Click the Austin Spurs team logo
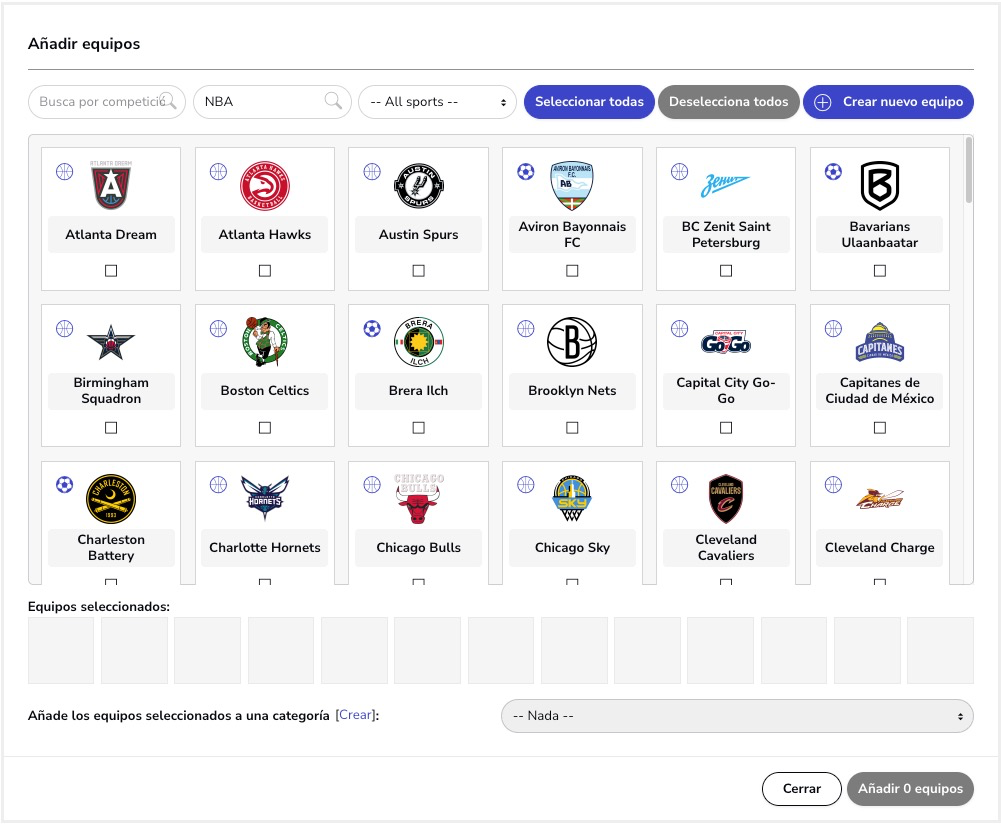Viewport: 1001px width, 824px height. coord(419,186)
